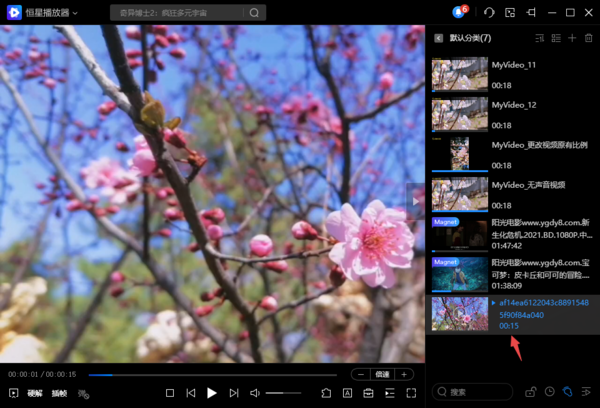Switch to mini window mode icon
Viewport: 600px width, 408px height.
pyautogui.click(x=510, y=13)
